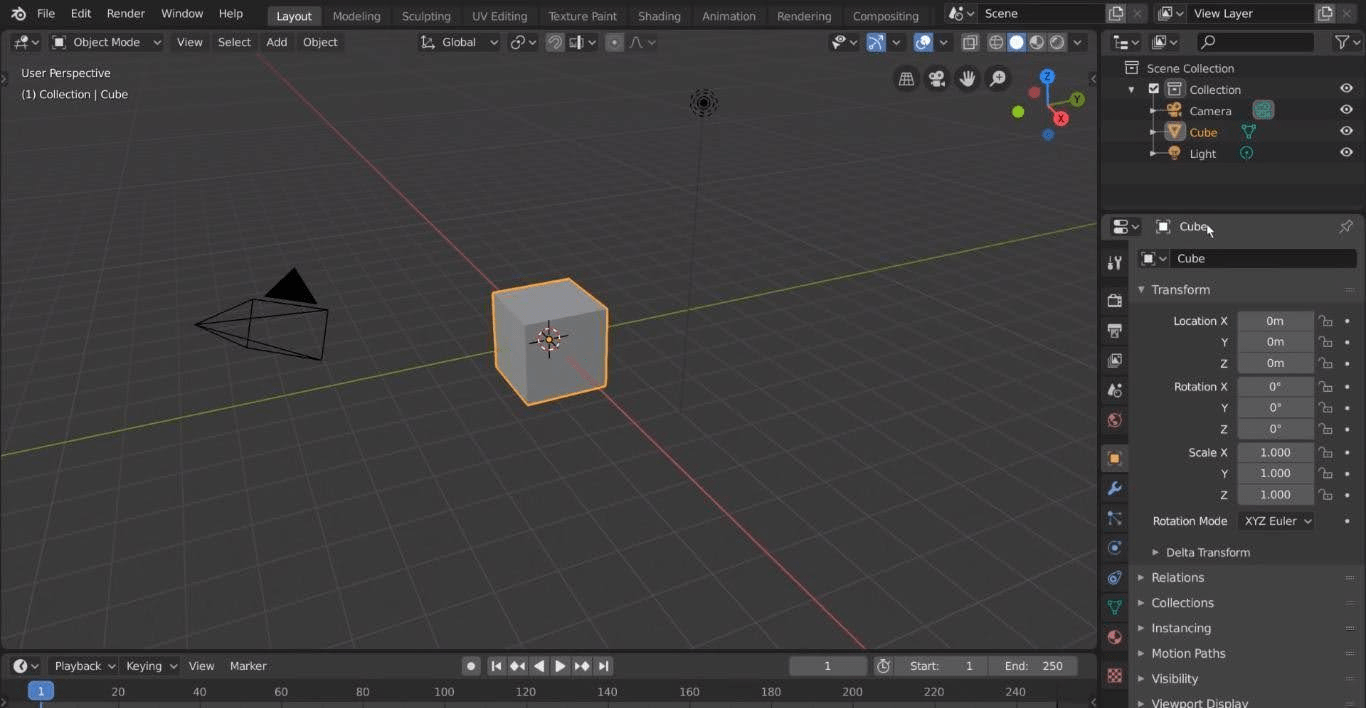Open the Texture properties checker tab
This screenshot has height=708, width=1366.
coord(1114,675)
